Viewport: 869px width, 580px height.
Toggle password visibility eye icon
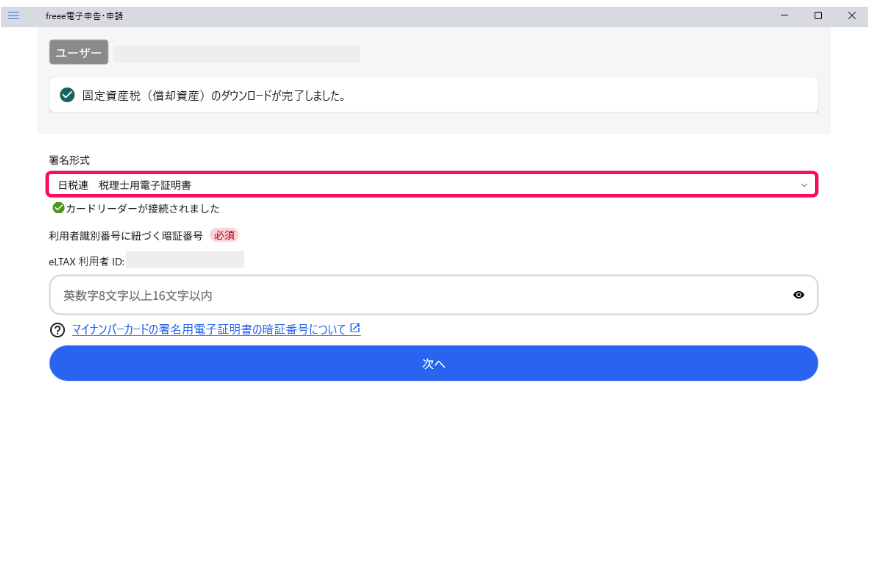tap(798, 295)
